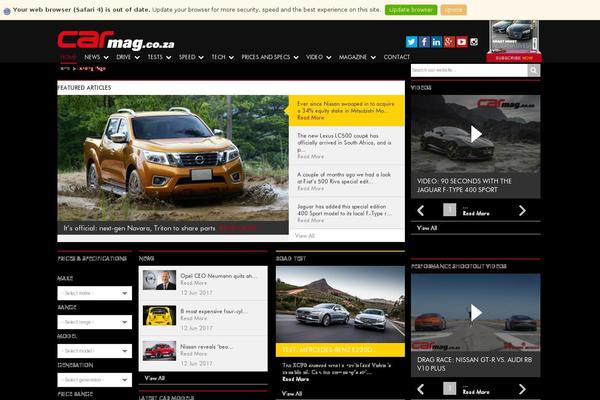Image resolution: width=600 pixels, height=400 pixels.
Task: Click the Landing Page breadcrumb
Action: coord(91,68)
